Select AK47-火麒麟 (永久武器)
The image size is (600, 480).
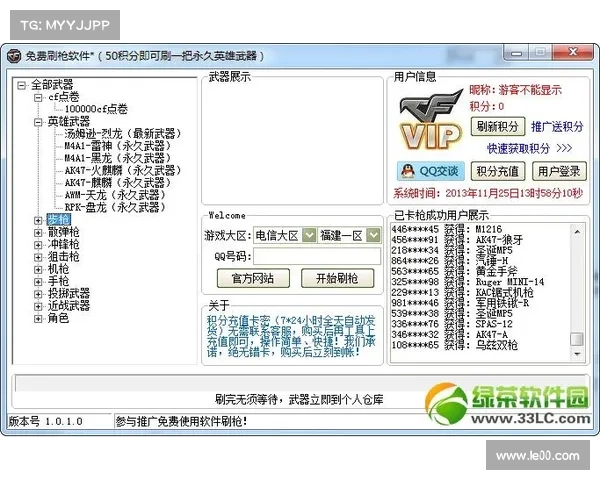[x=122, y=170]
